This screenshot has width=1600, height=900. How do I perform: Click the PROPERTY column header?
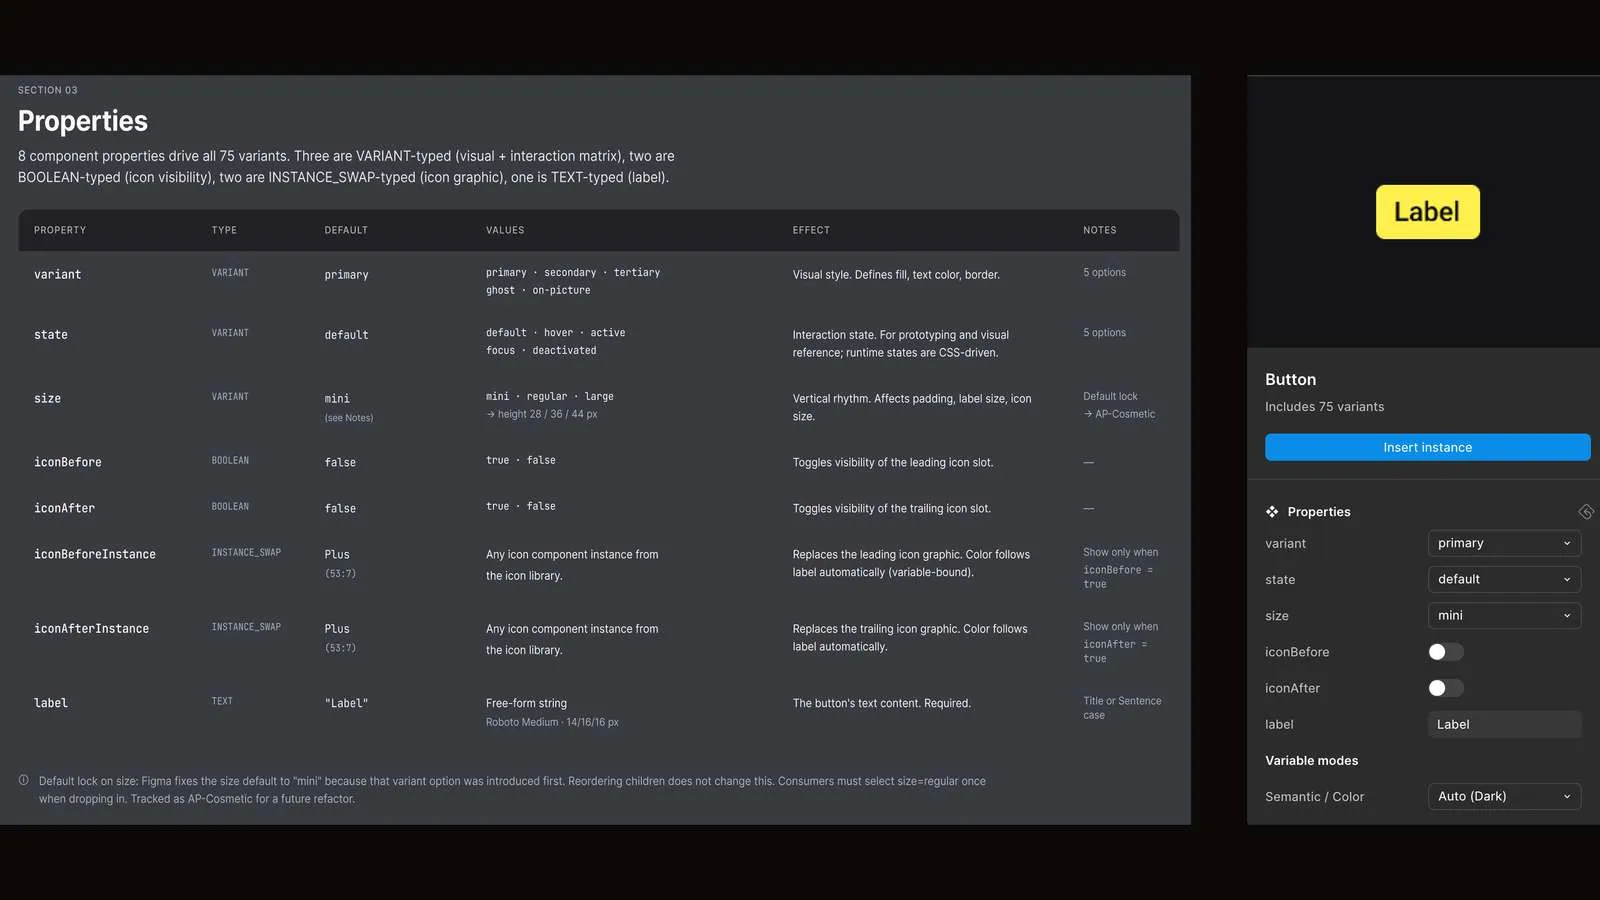tap(60, 230)
